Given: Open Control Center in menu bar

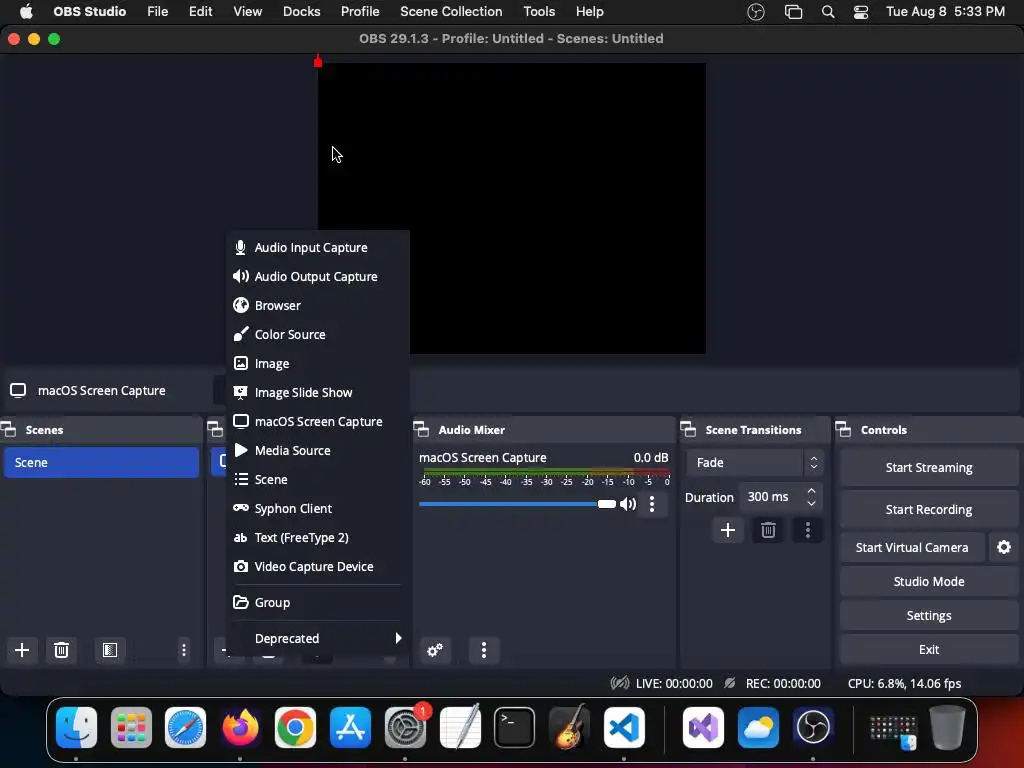Looking at the screenshot, I should pyautogui.click(x=861, y=12).
